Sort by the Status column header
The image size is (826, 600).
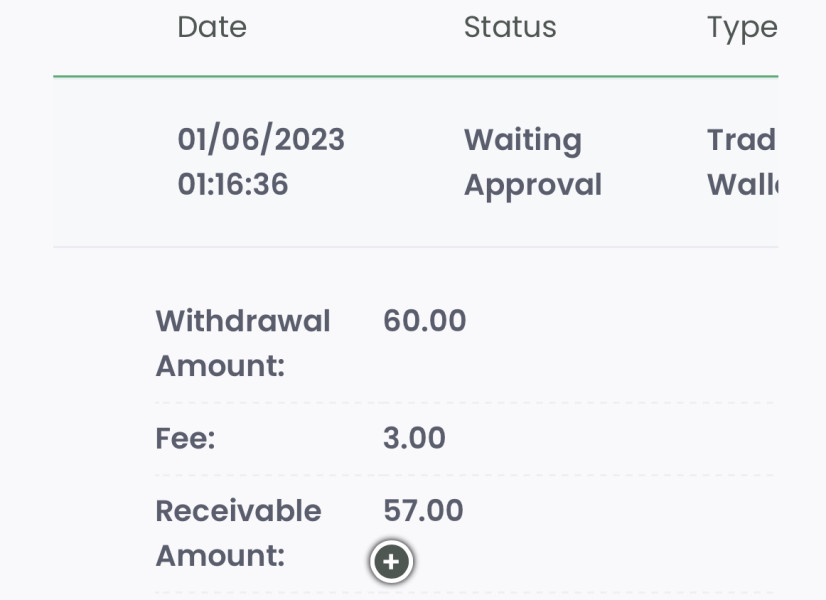(x=510, y=27)
